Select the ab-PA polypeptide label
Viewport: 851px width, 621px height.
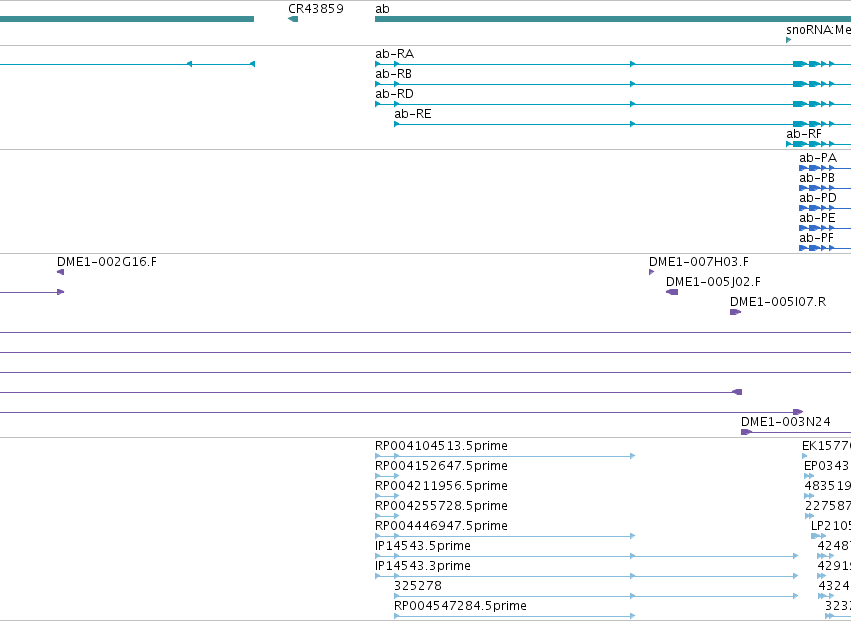coord(818,158)
